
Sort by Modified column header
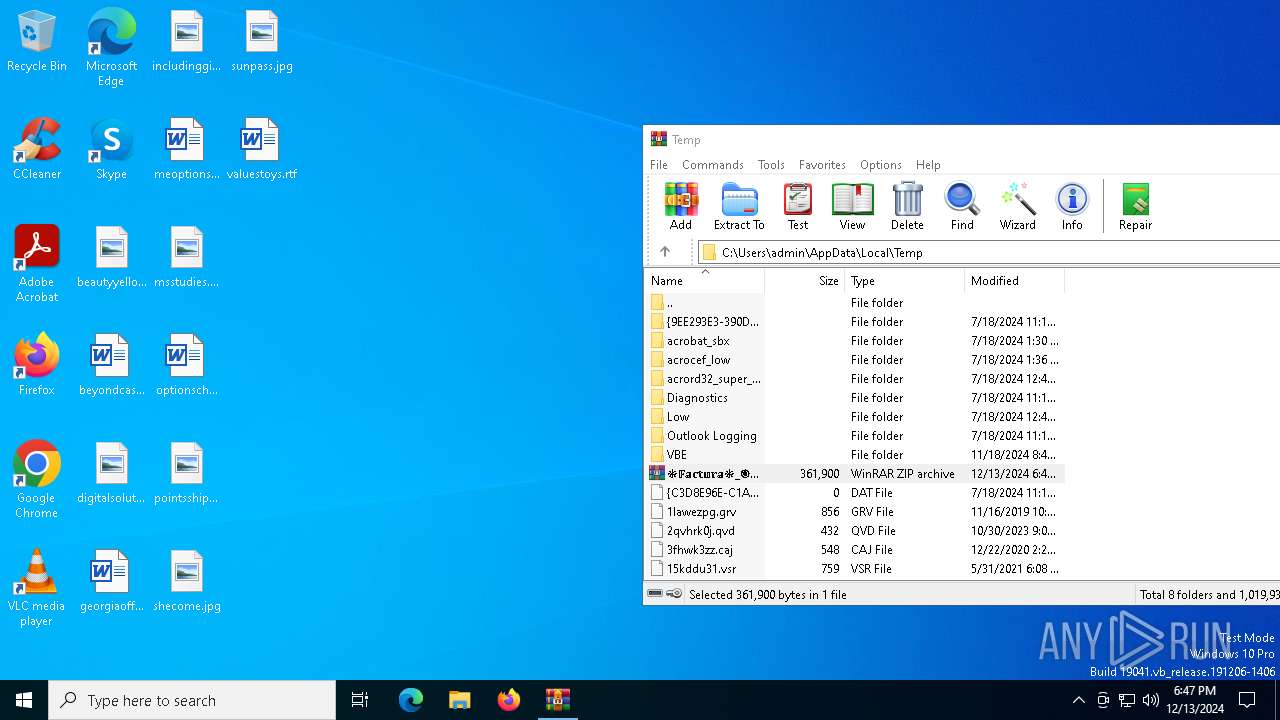[1015, 281]
